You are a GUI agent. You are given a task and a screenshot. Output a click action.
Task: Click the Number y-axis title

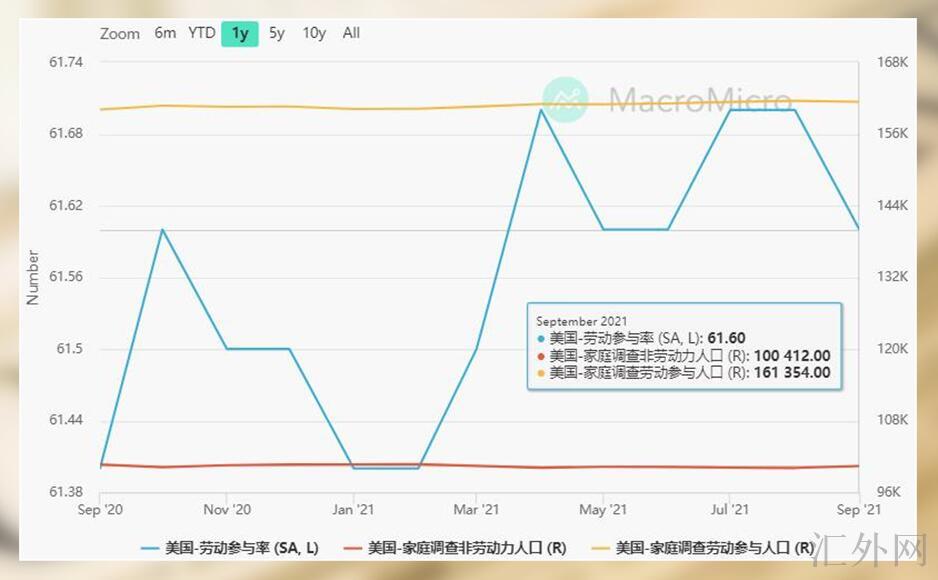33,277
